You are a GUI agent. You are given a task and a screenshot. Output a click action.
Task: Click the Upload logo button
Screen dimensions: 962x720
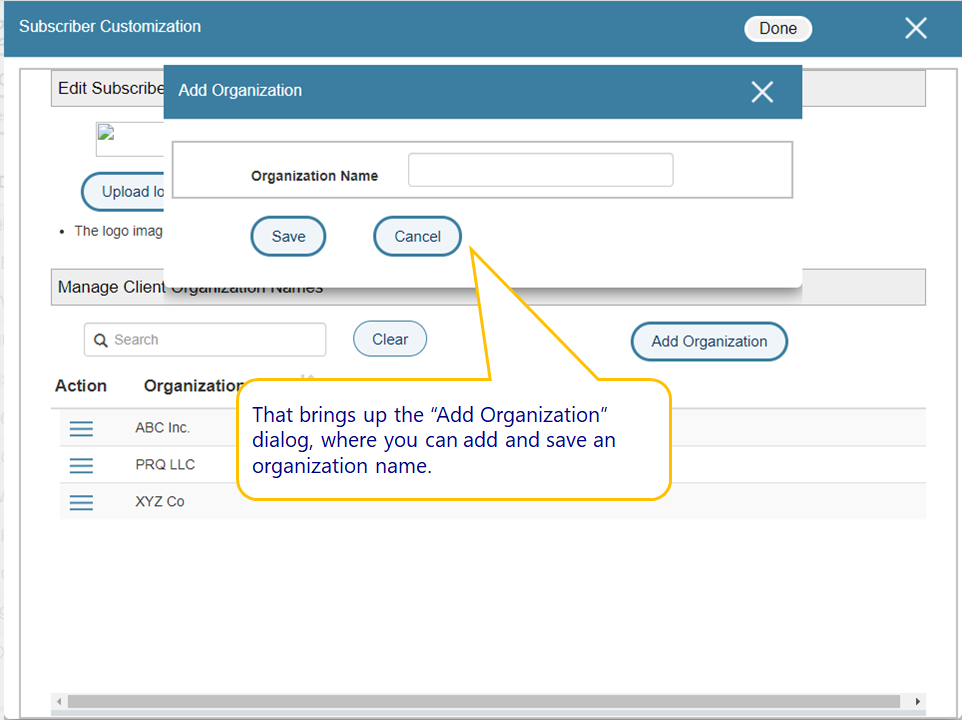click(124, 192)
